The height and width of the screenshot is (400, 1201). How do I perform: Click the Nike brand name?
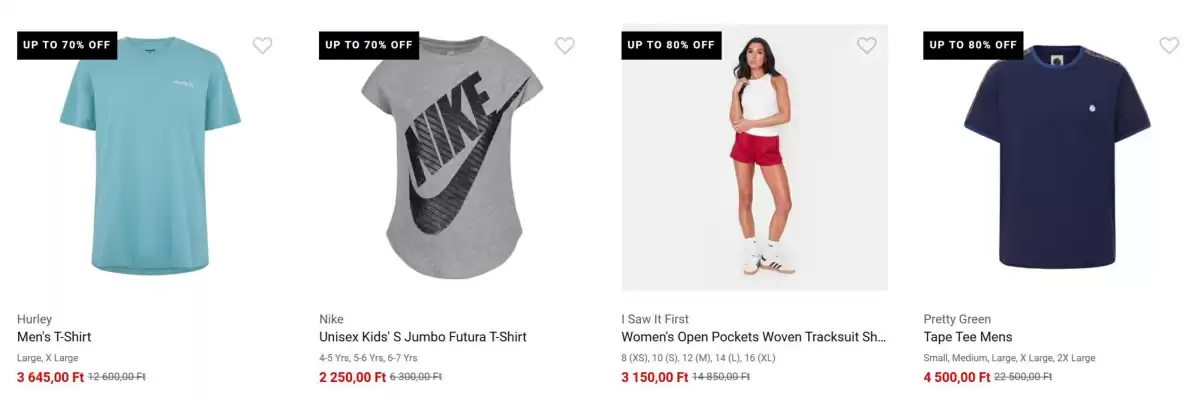(331, 319)
